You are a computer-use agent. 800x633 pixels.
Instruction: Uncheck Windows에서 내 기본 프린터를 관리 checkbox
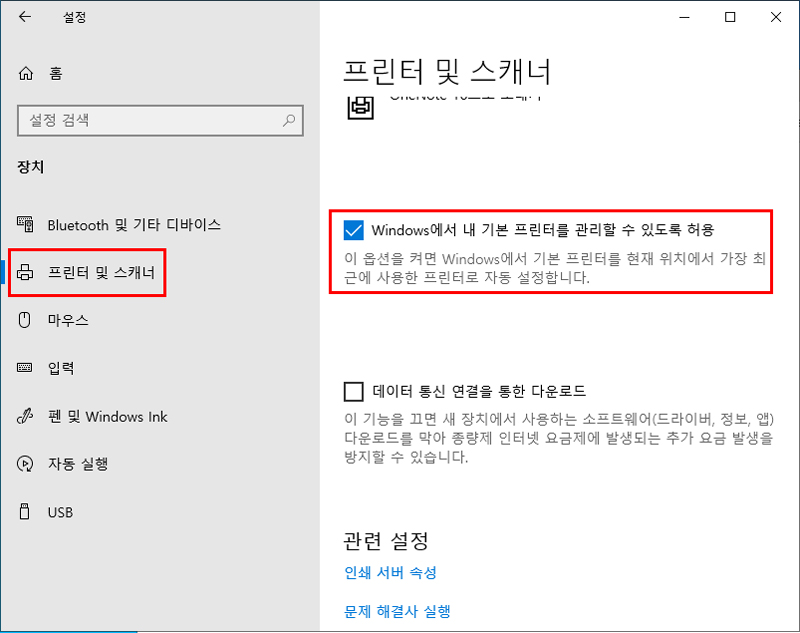tap(354, 230)
